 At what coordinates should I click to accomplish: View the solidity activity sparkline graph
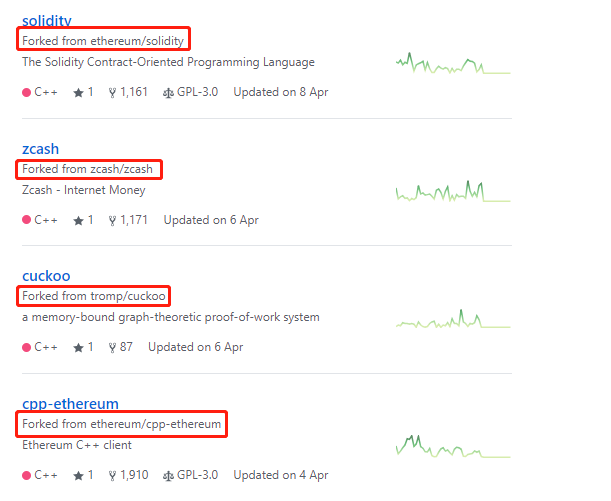tap(453, 63)
